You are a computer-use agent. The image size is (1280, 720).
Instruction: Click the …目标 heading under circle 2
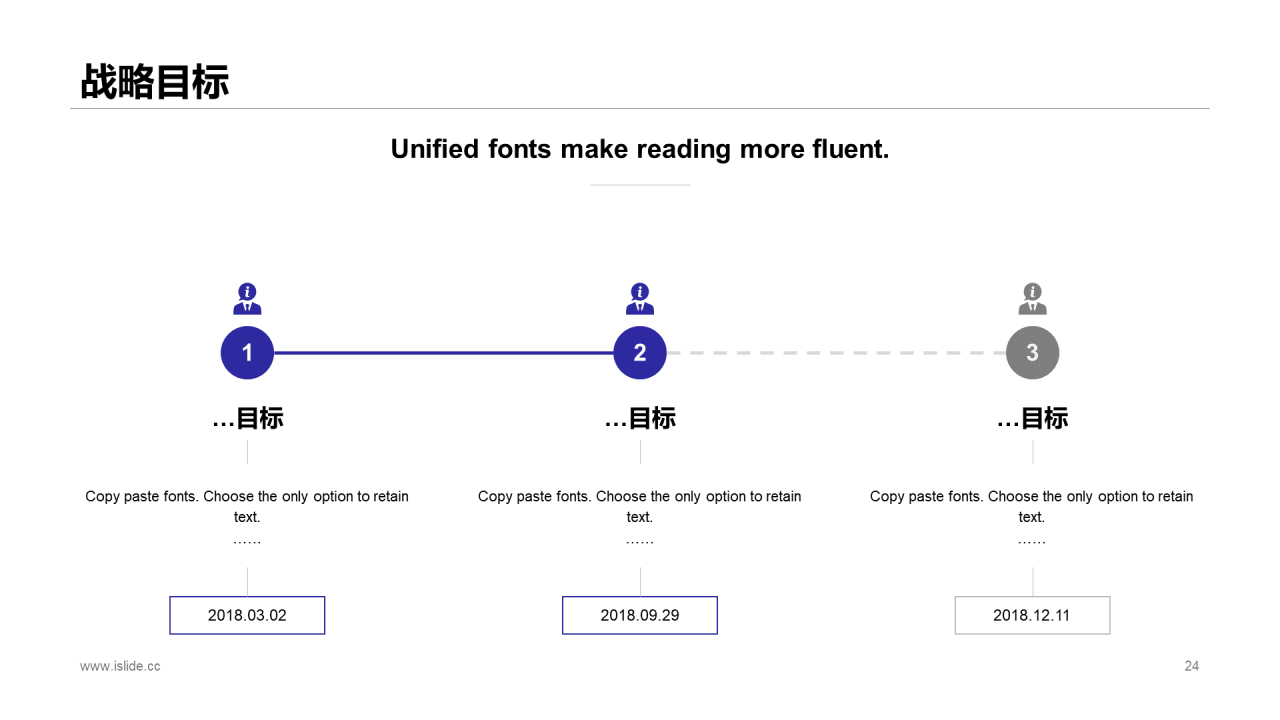[640, 418]
